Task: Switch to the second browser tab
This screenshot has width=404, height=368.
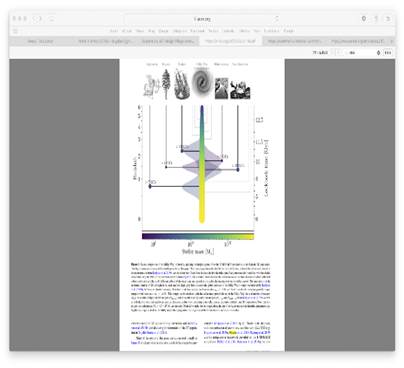Action: 104,41
